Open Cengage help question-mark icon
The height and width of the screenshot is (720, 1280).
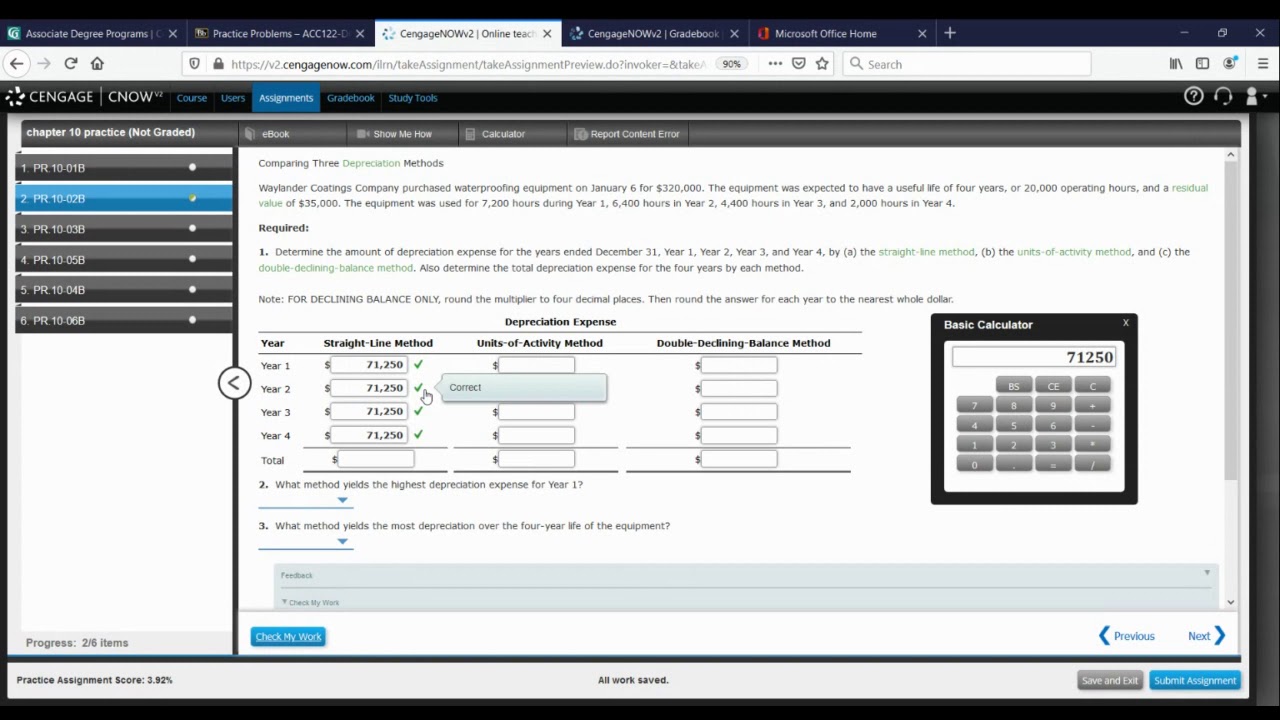(1193, 97)
